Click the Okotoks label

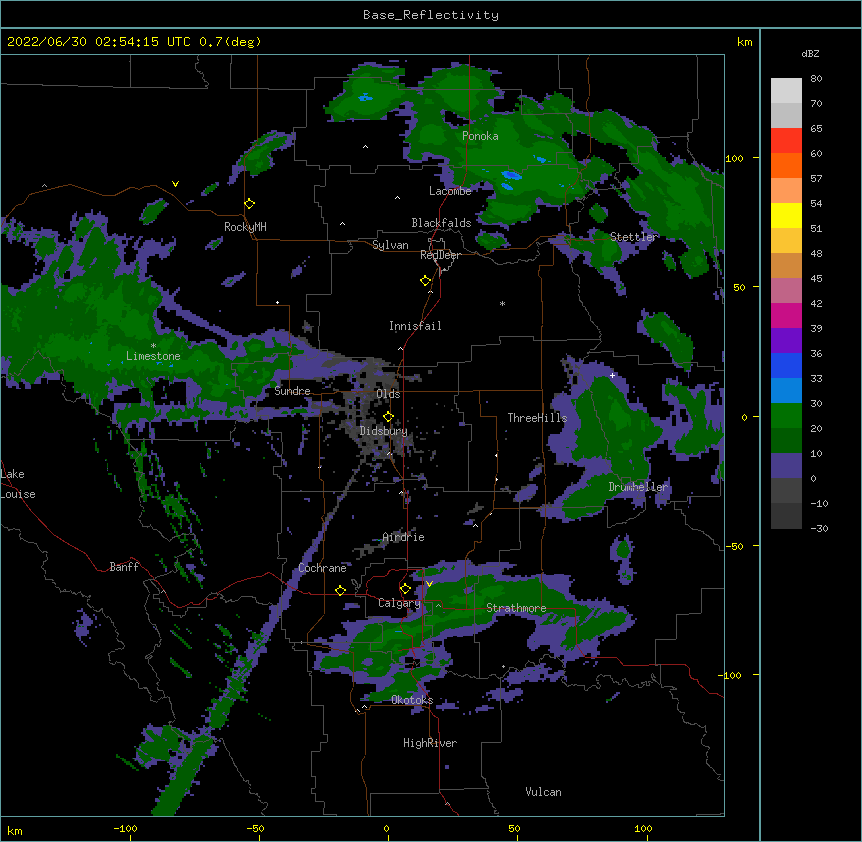pos(412,700)
